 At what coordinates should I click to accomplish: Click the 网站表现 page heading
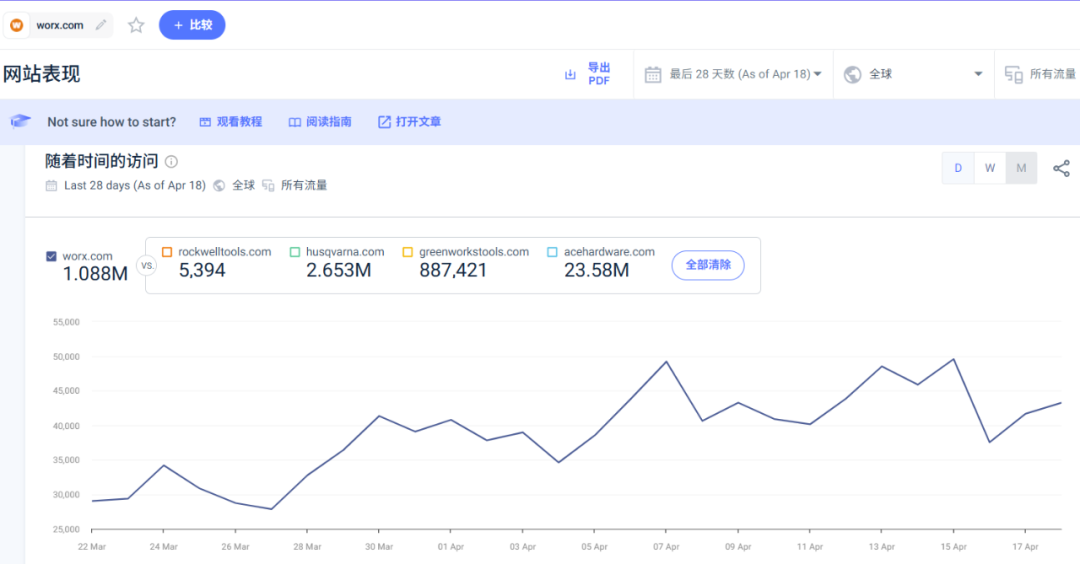41,74
